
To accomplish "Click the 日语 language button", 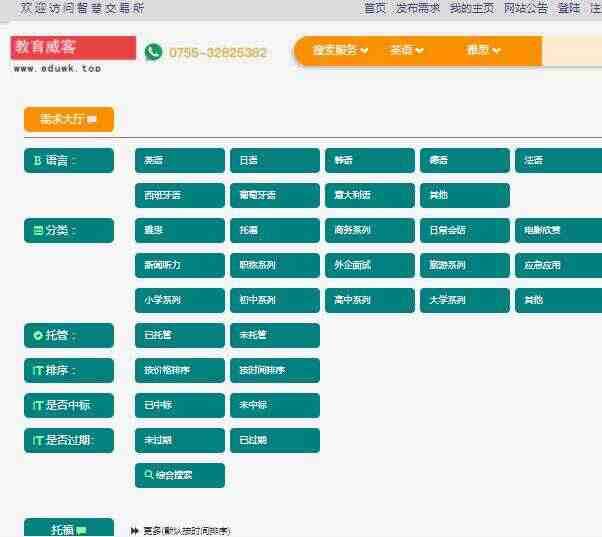I will point(275,160).
